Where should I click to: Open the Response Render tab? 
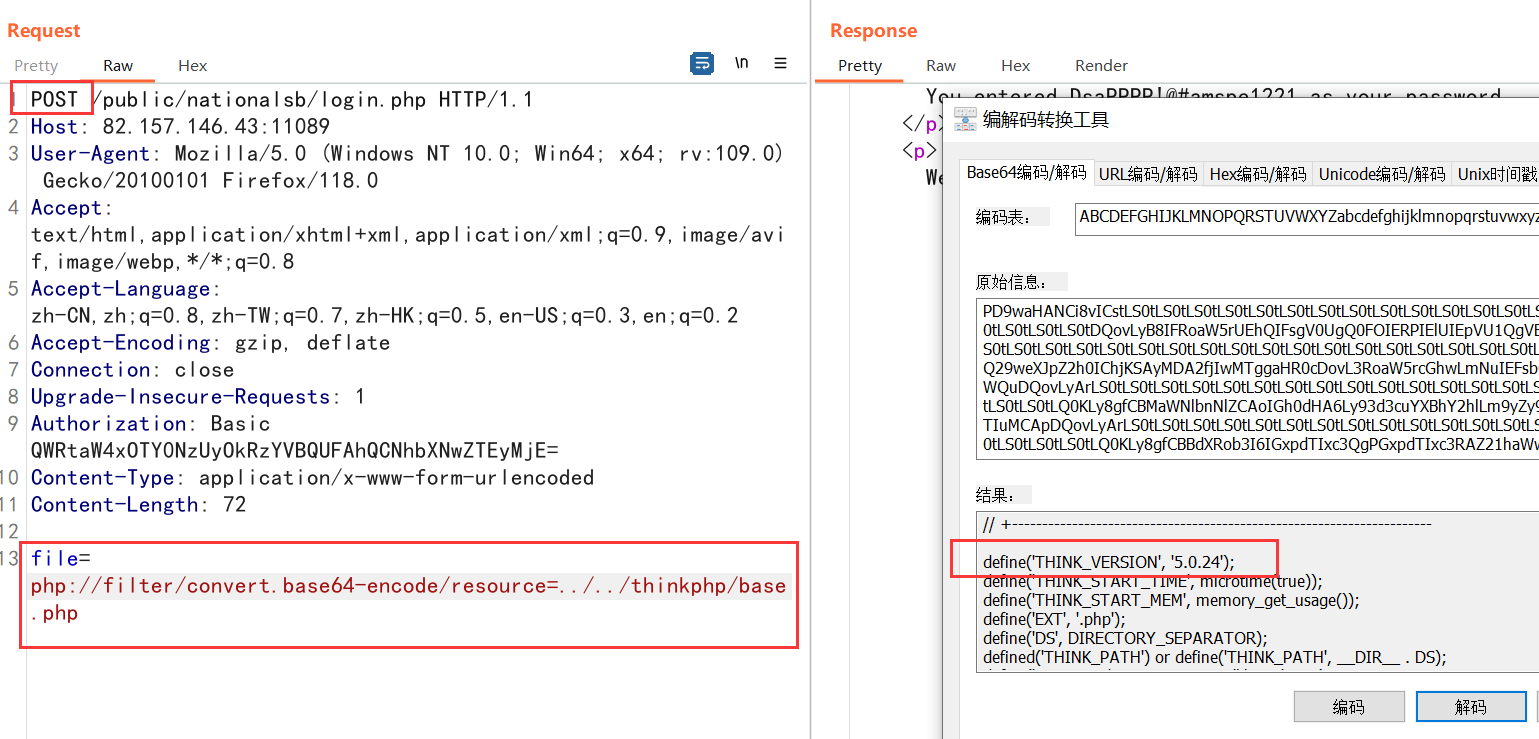1101,65
